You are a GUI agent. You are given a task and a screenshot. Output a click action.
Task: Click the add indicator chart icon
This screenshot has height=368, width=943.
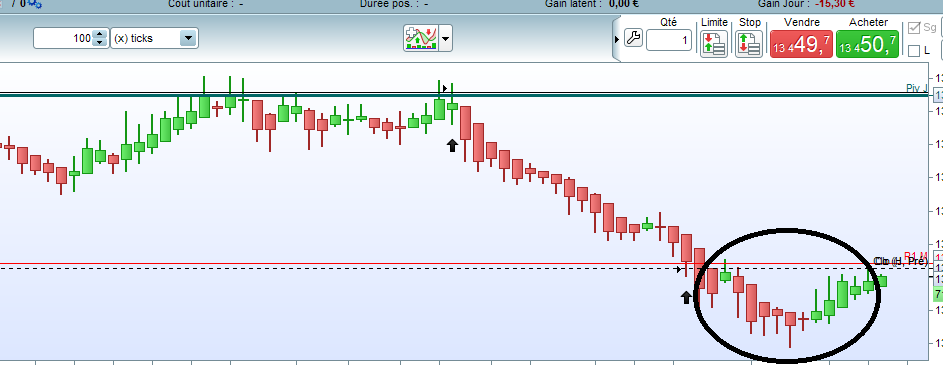421,38
